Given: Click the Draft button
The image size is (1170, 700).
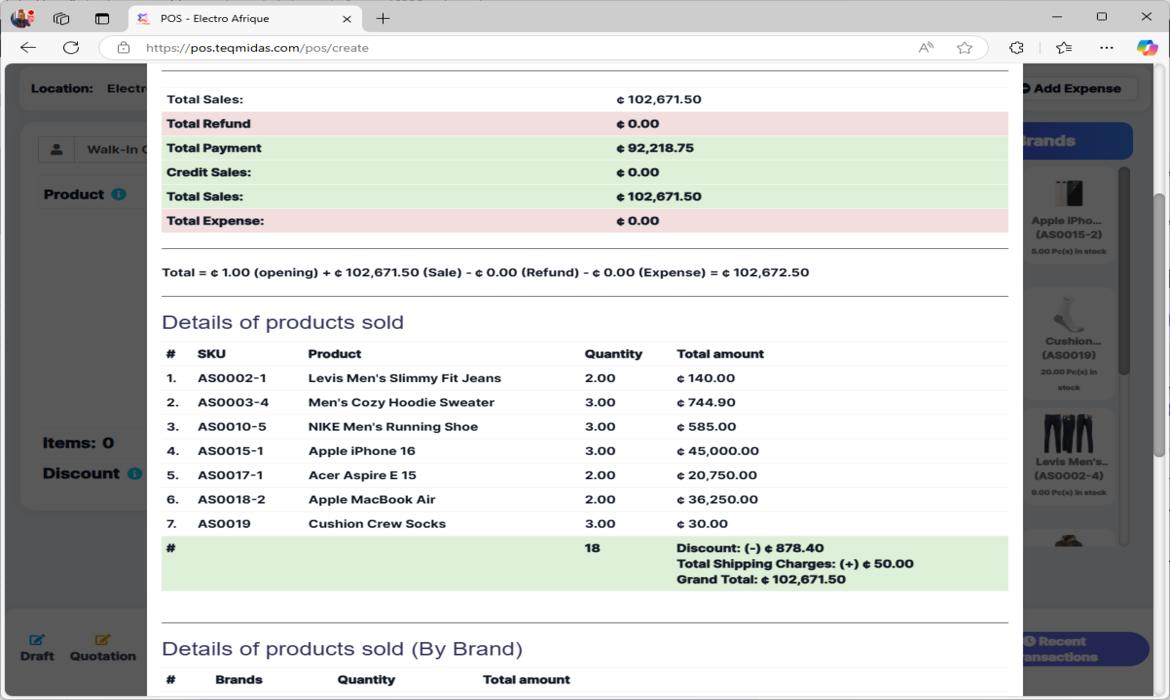Looking at the screenshot, I should point(37,647).
